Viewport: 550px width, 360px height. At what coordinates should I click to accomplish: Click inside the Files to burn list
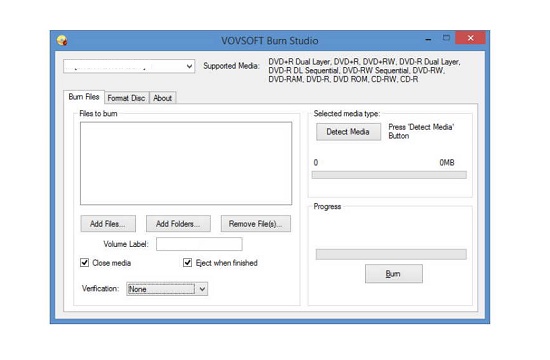(186, 163)
